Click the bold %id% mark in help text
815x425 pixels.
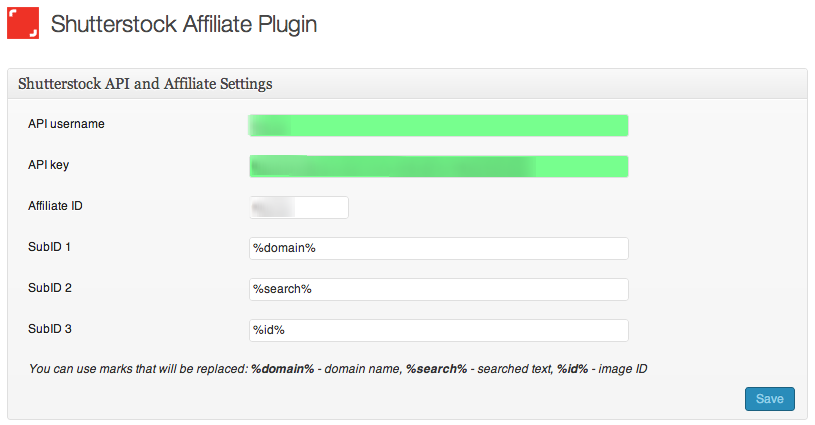[572, 370]
